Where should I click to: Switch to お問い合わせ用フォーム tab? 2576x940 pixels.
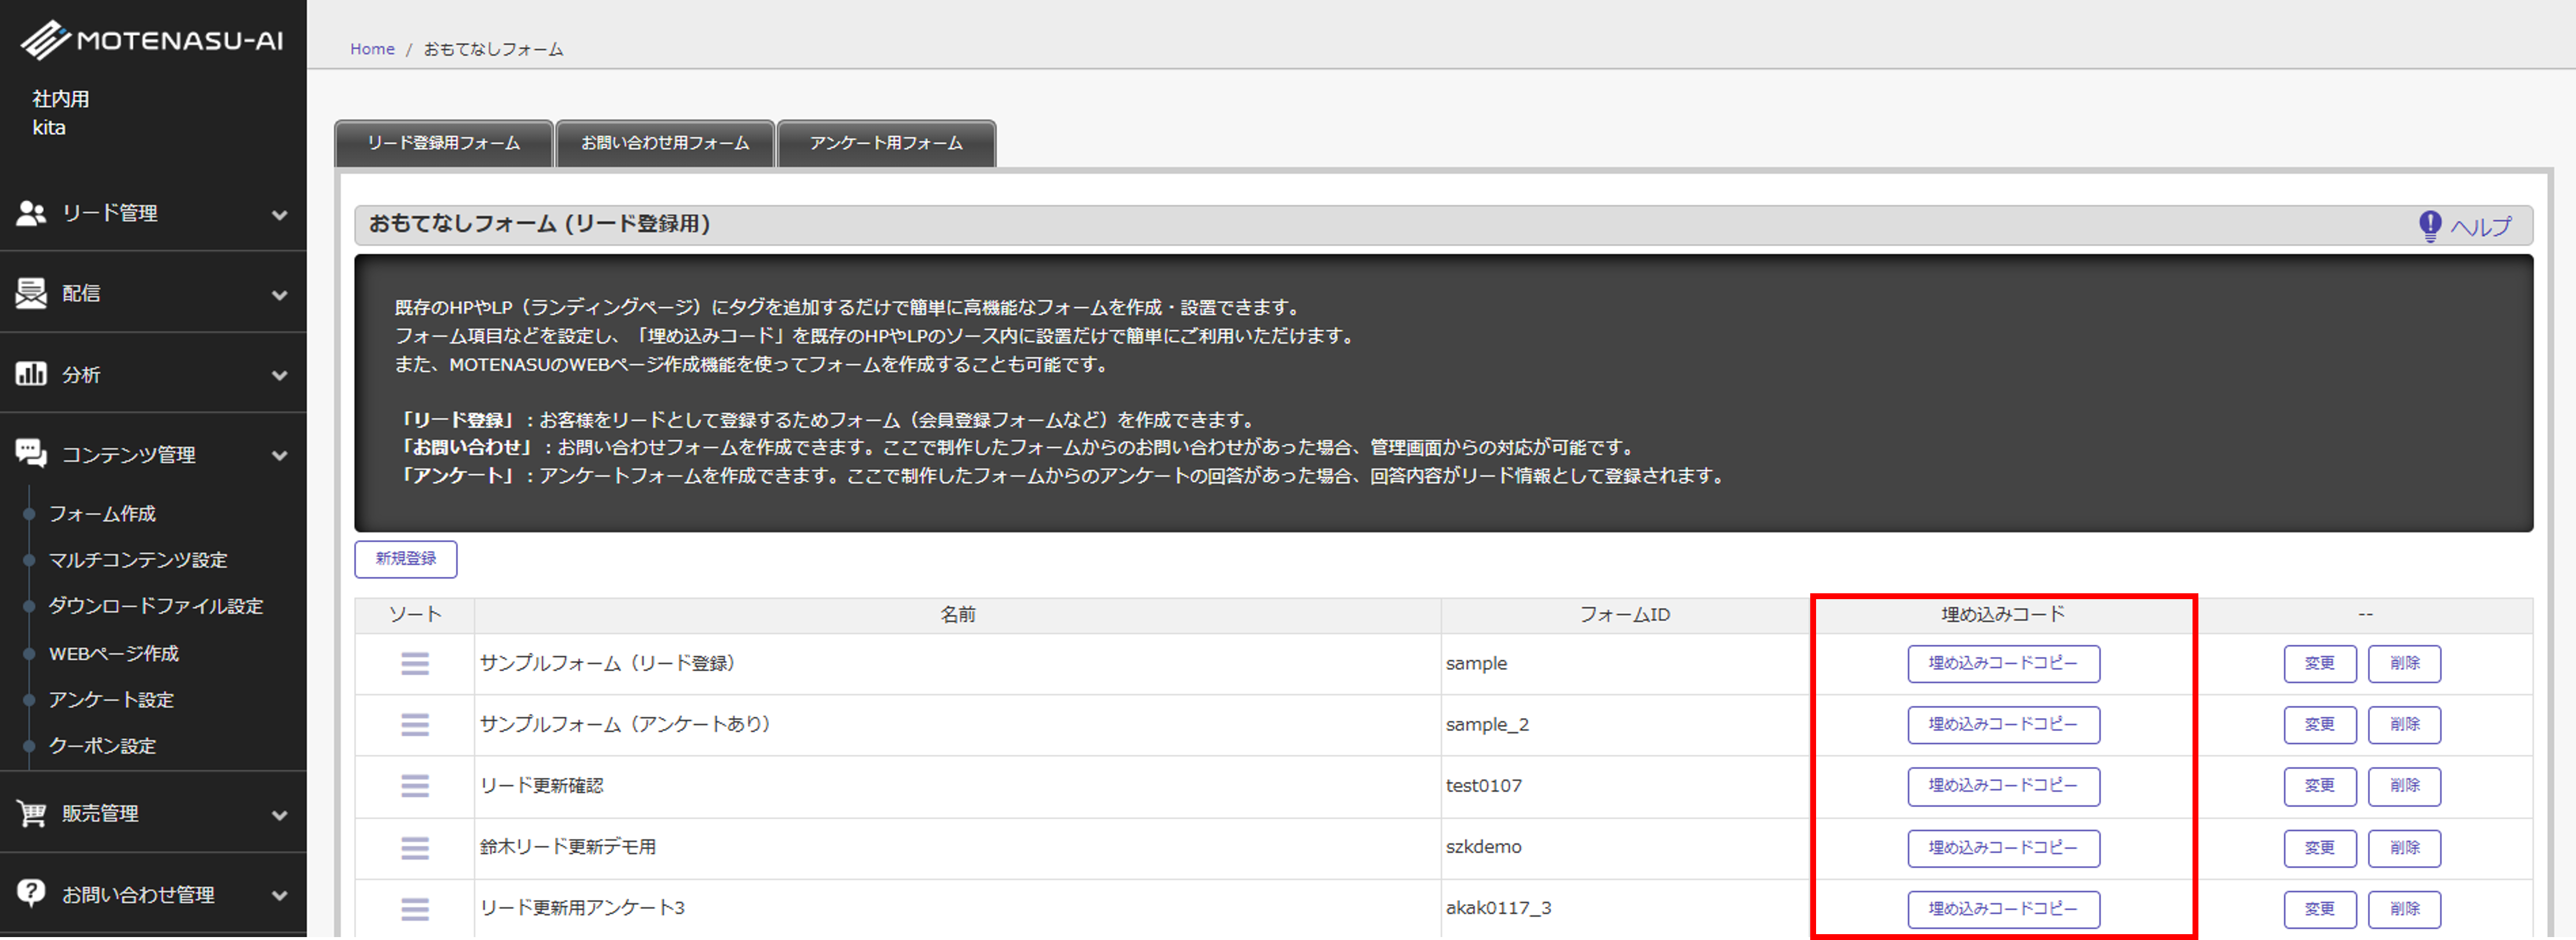point(665,144)
